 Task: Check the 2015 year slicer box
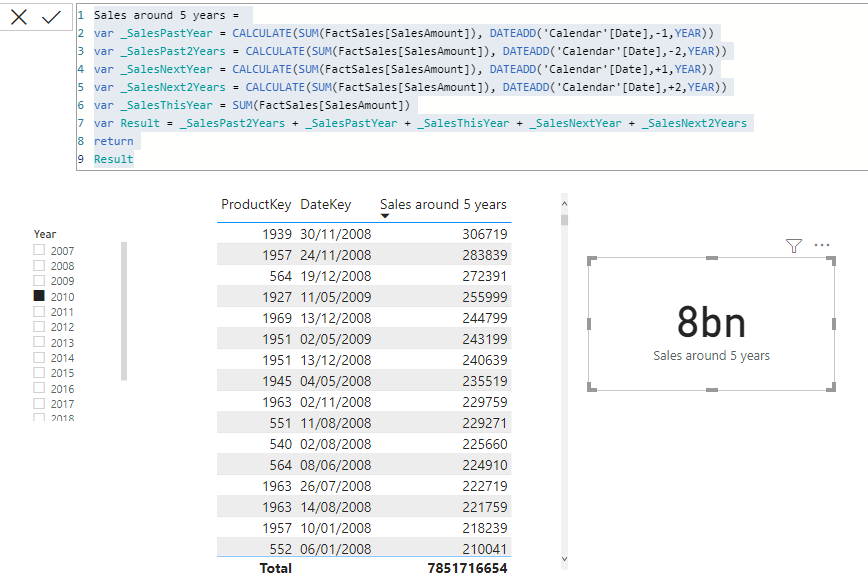click(39, 372)
